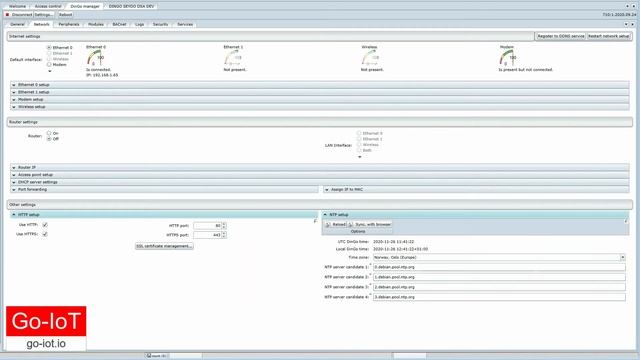Image resolution: width=640 pixels, height=360 pixels.
Task: Click the Ethernet 0 signal gauge
Action: [96, 58]
